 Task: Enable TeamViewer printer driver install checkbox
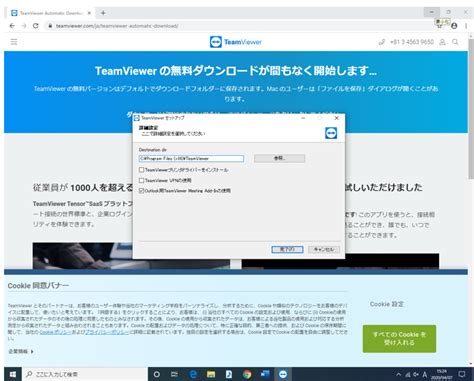141,170
